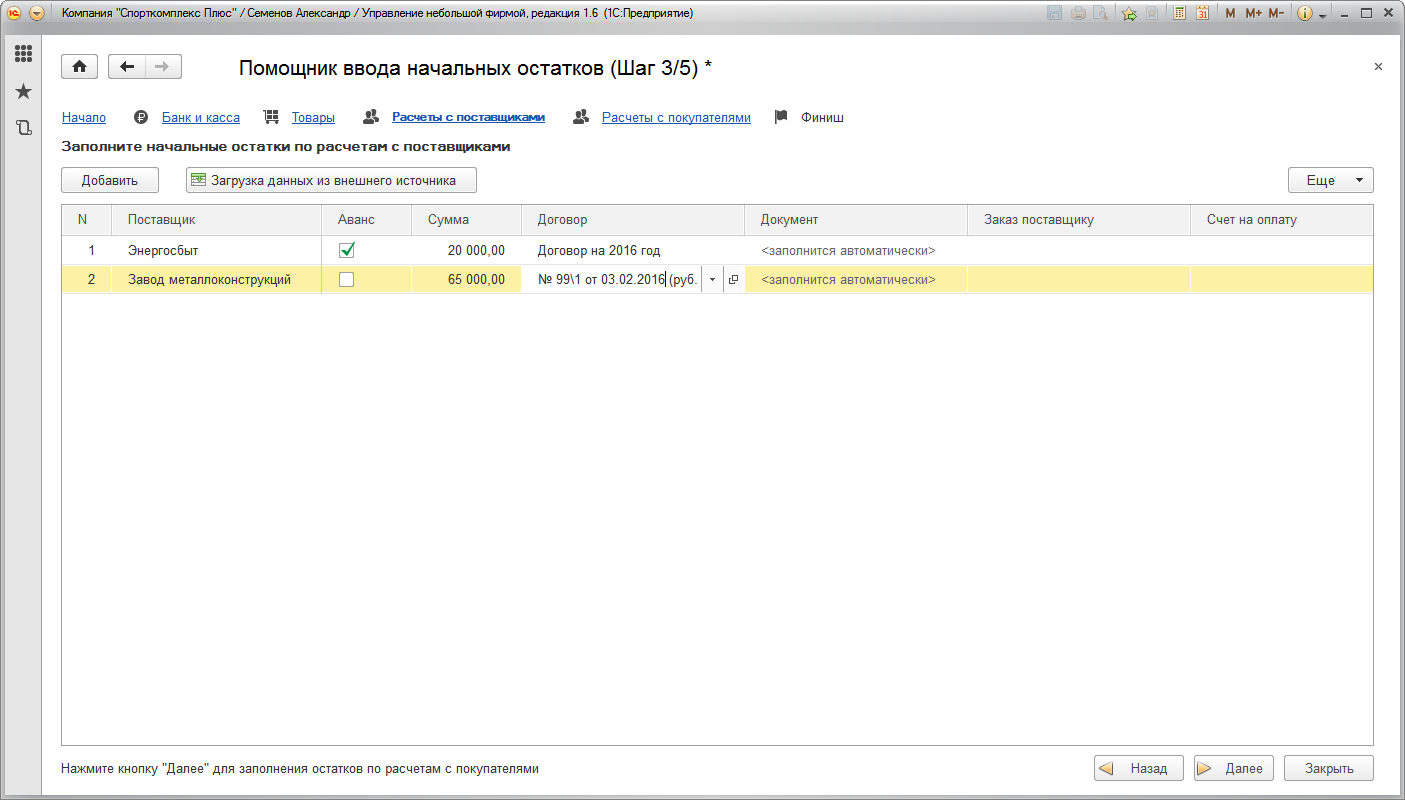This screenshot has width=1405, height=800.
Task: Open the sections grid menu in the sidebar
Action: [x=23, y=54]
